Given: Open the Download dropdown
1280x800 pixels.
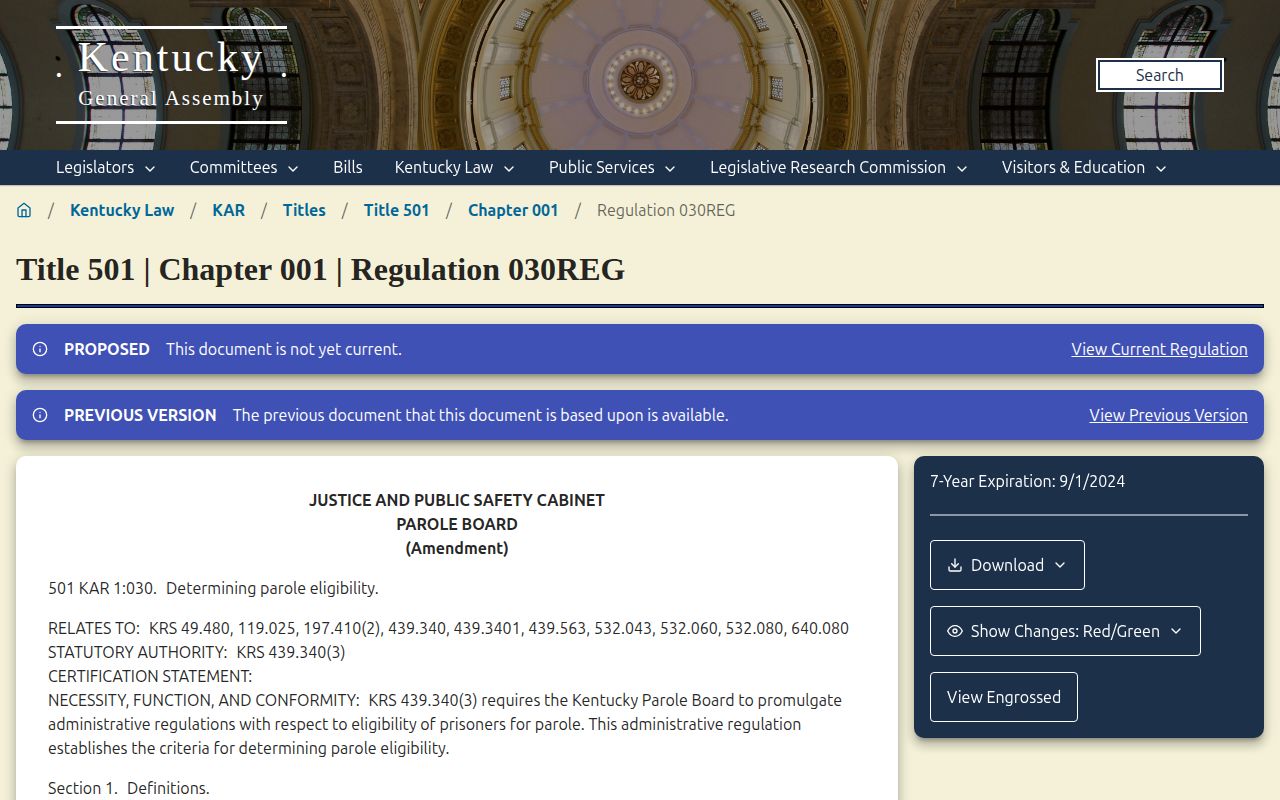Looking at the screenshot, I should (x=1007, y=565).
